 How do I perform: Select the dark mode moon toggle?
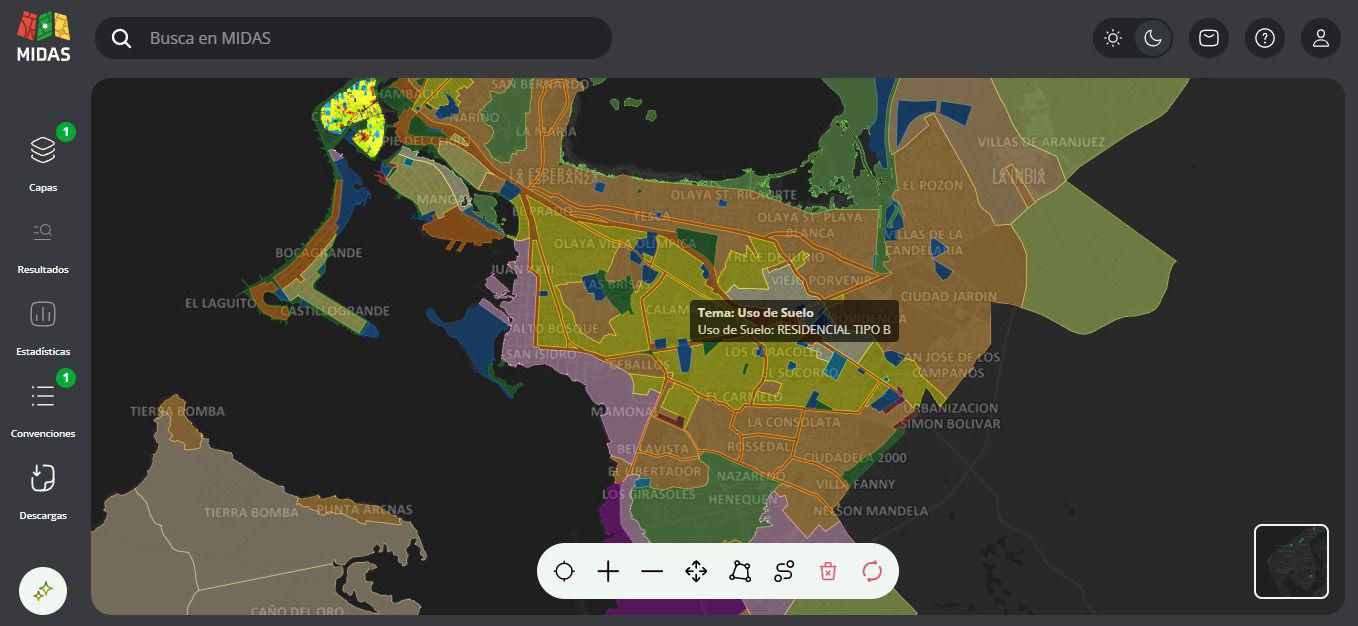1153,38
